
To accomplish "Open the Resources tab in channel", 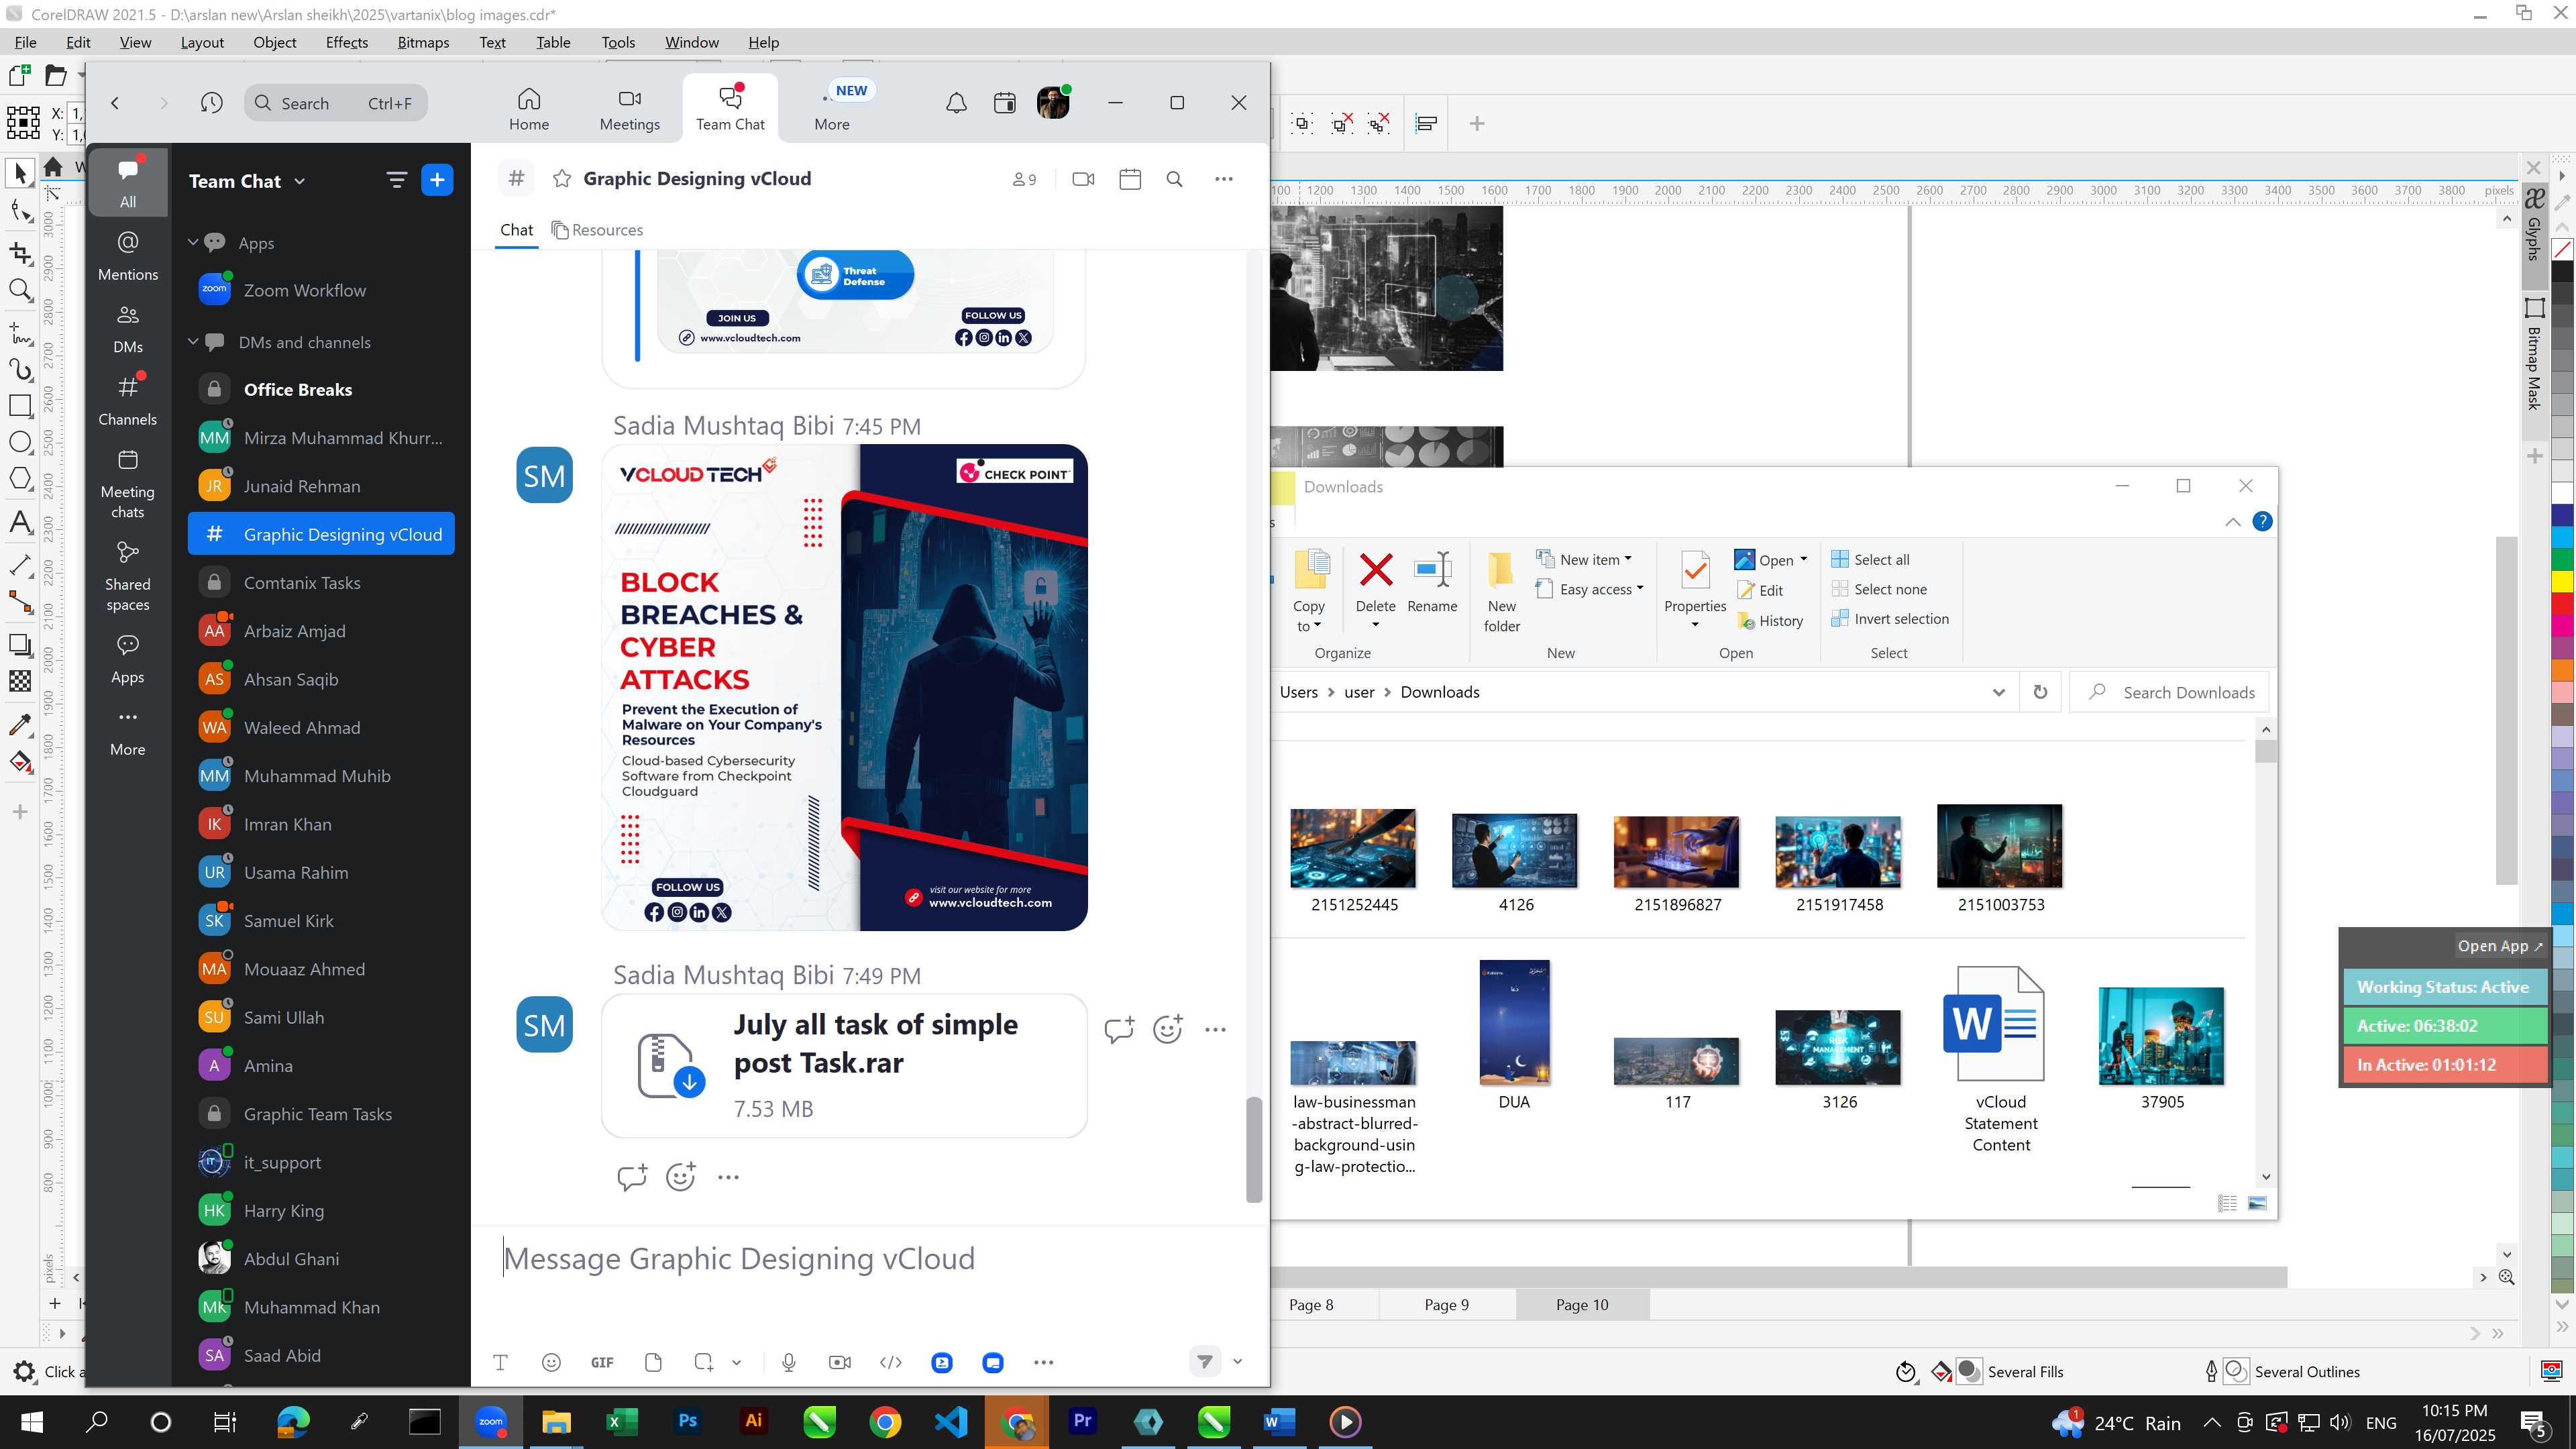I will tap(597, 230).
